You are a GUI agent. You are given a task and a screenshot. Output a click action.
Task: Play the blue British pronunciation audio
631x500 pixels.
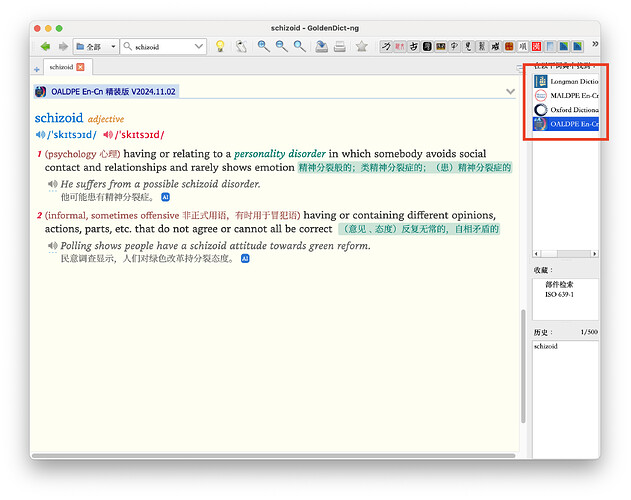click(x=40, y=134)
